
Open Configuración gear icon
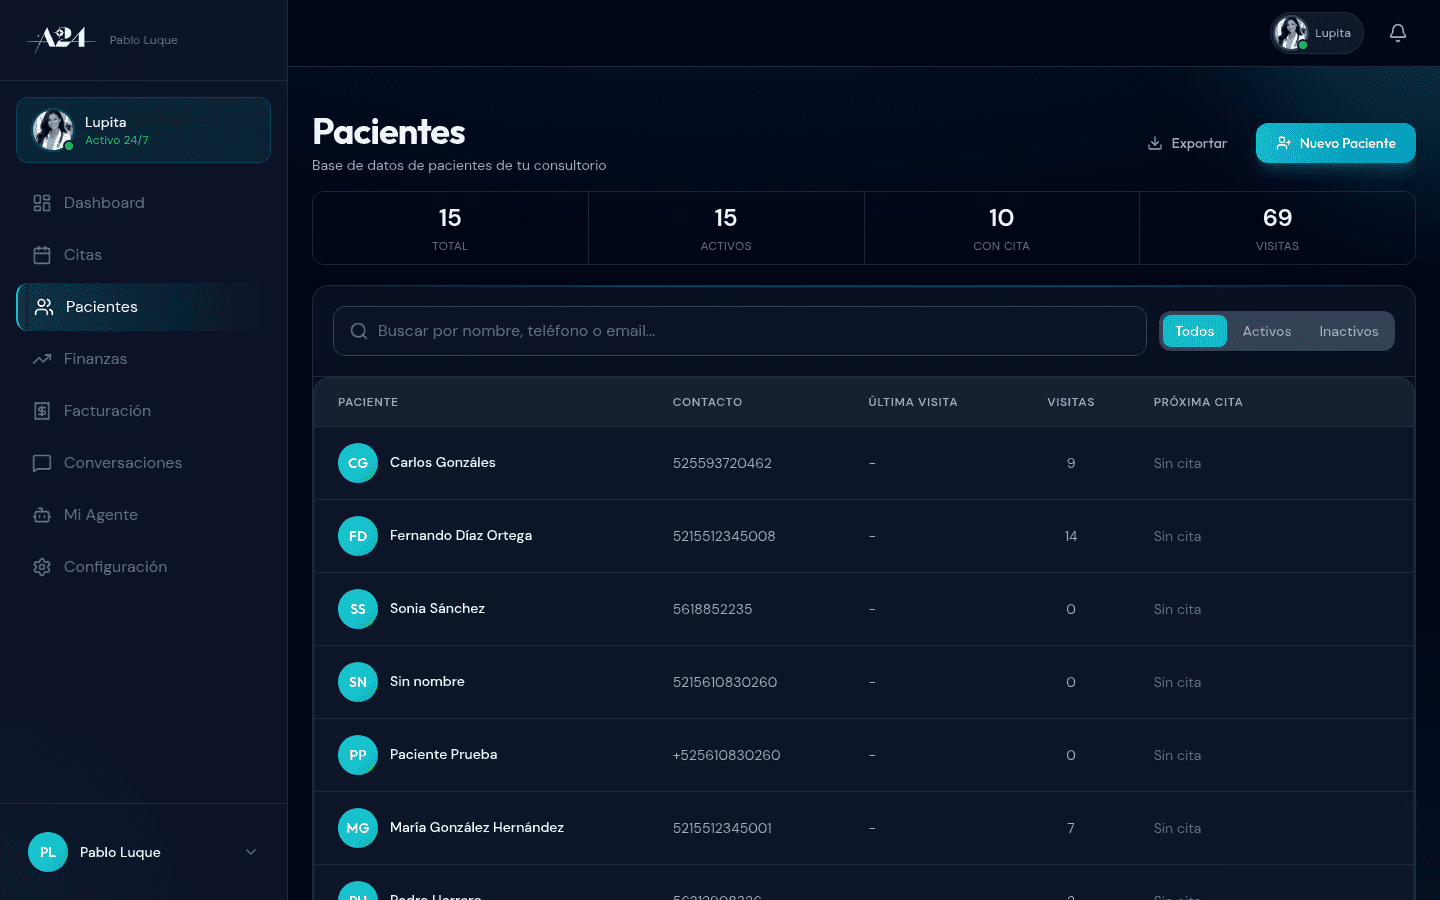point(41,566)
